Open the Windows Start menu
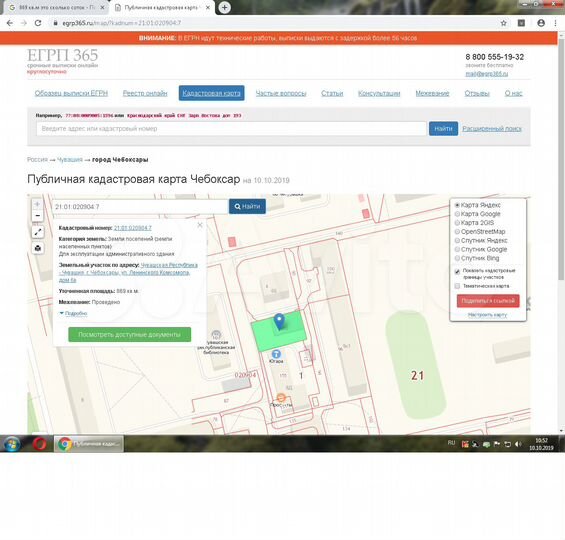Viewport: 565px width, 540px height. click(x=12, y=443)
